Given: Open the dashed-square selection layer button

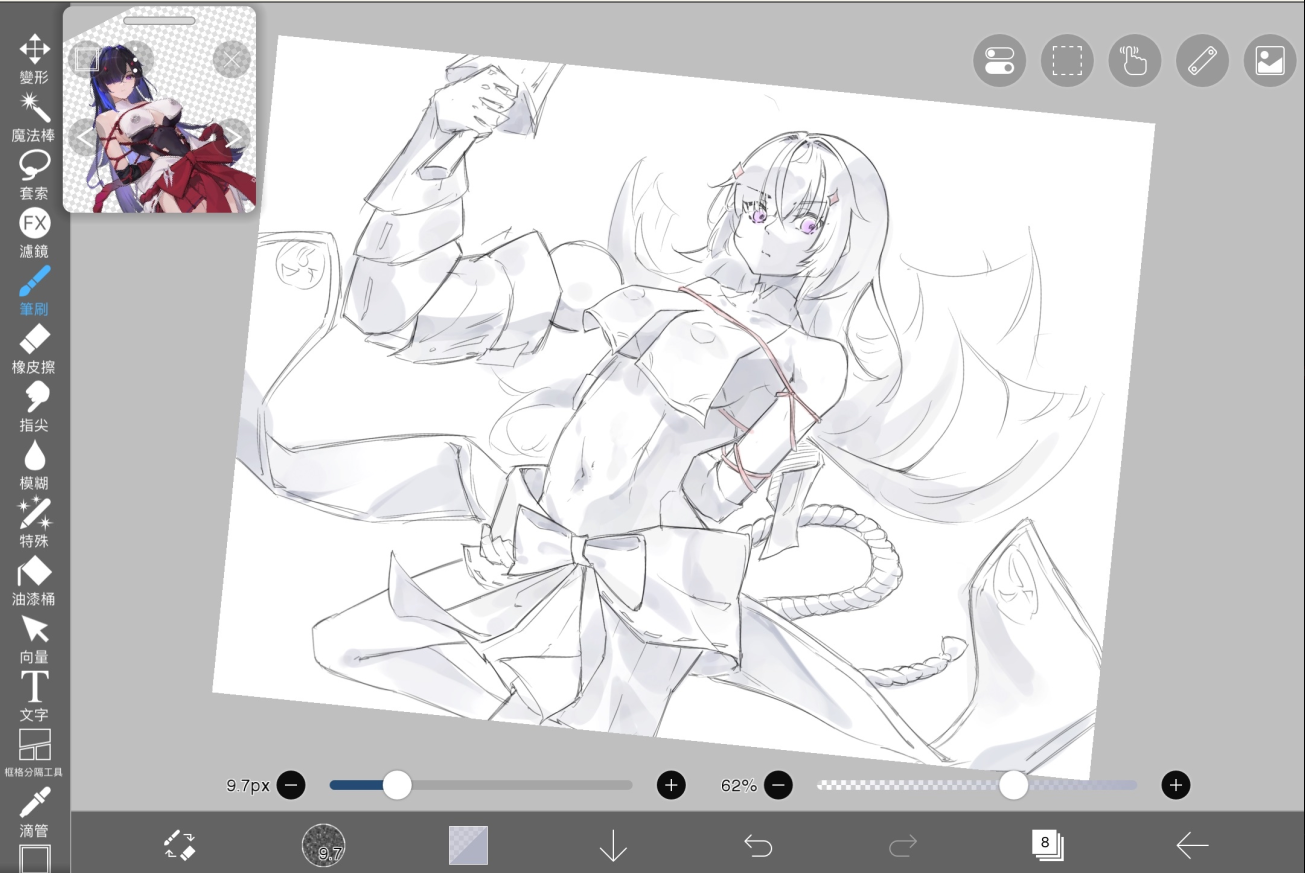Looking at the screenshot, I should 1067,61.
